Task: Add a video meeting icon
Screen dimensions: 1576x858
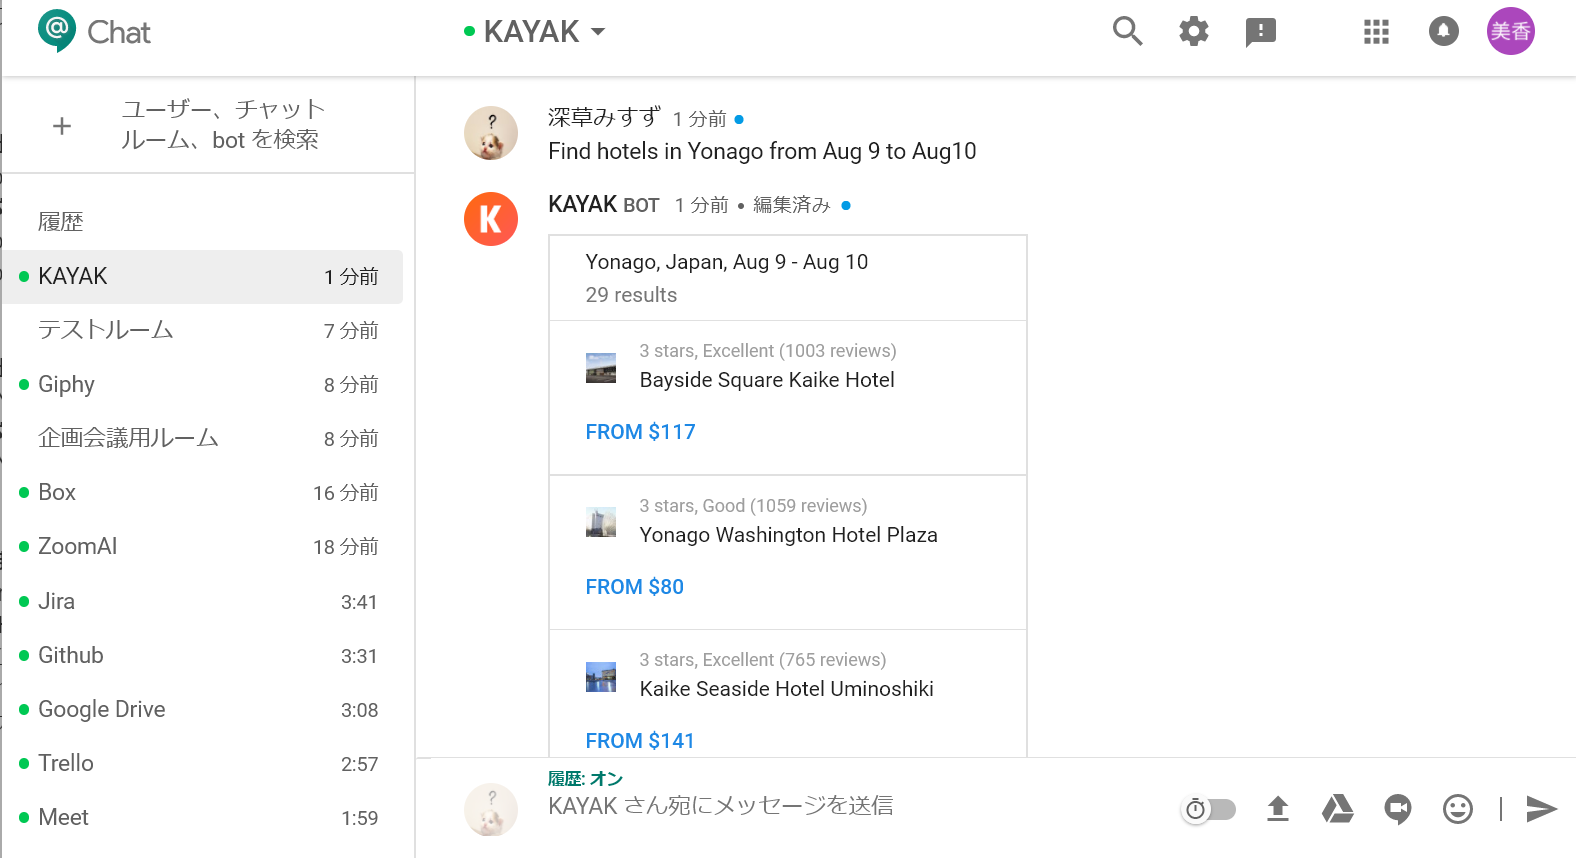Action: click(x=1397, y=808)
